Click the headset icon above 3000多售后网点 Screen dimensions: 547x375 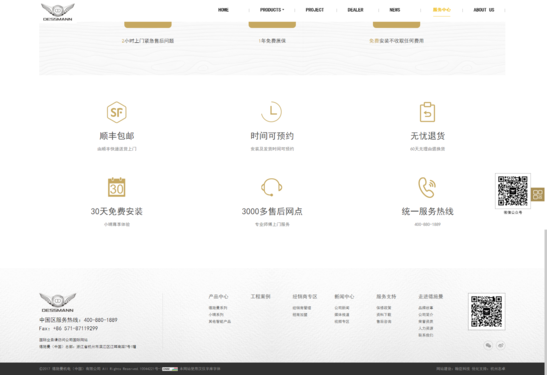click(x=272, y=187)
